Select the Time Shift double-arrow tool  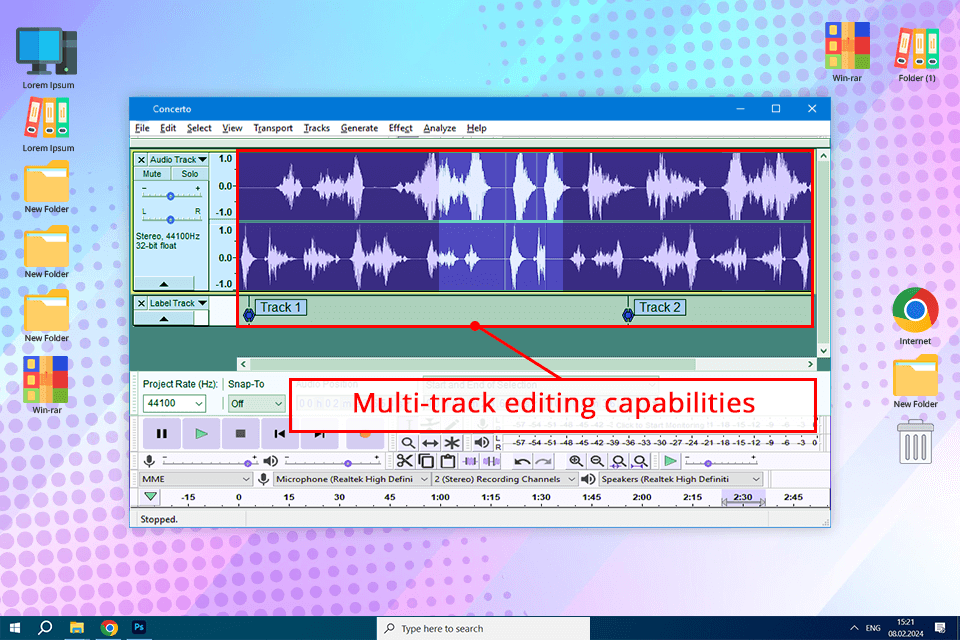430,443
